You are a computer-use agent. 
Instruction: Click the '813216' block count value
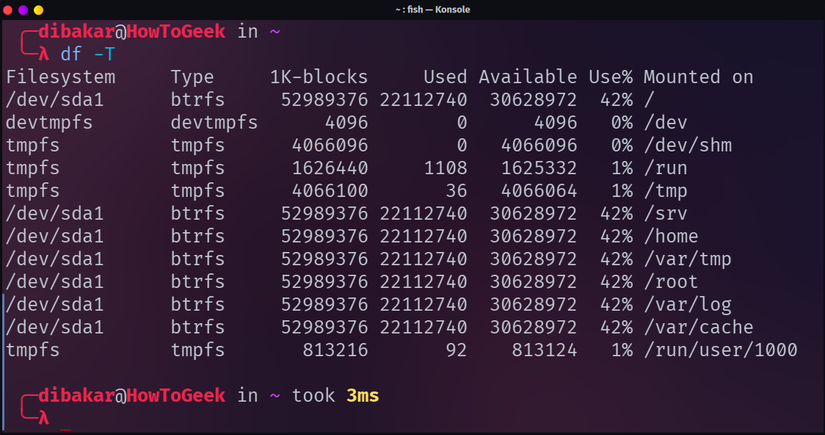[x=335, y=350]
